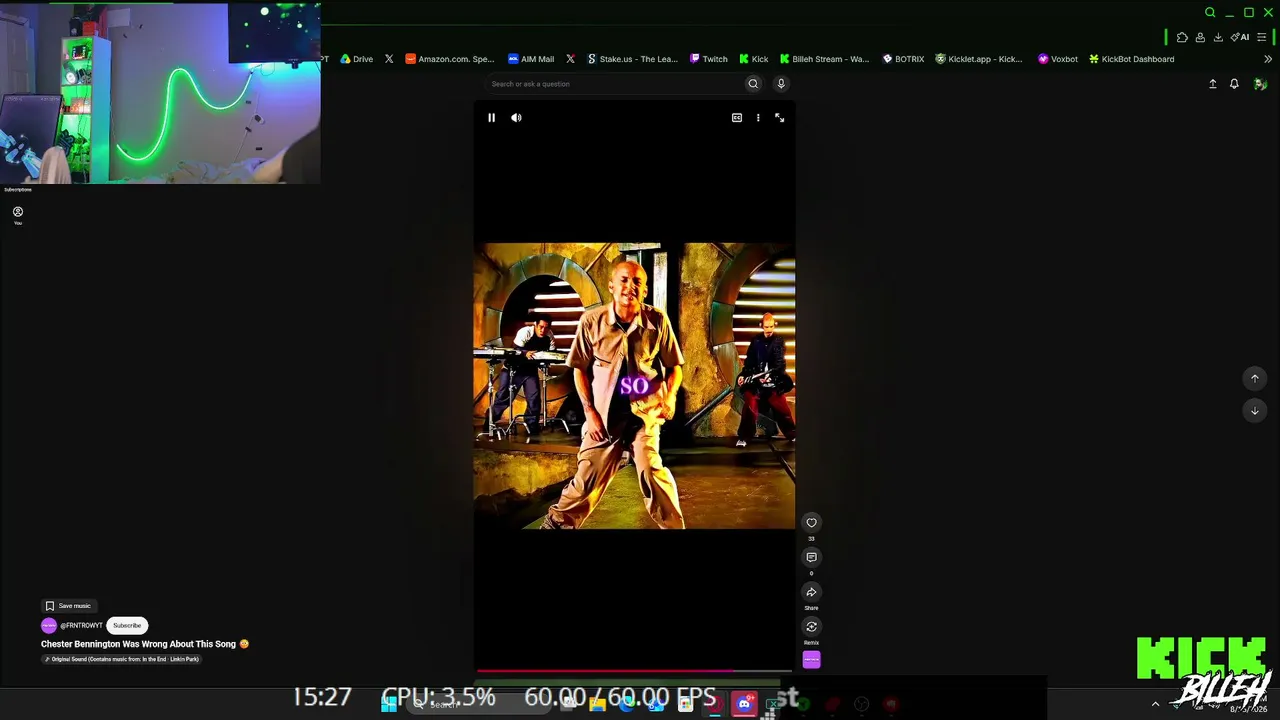Open the purple sound thumbnail
This screenshot has width=1280, height=720.
811,660
